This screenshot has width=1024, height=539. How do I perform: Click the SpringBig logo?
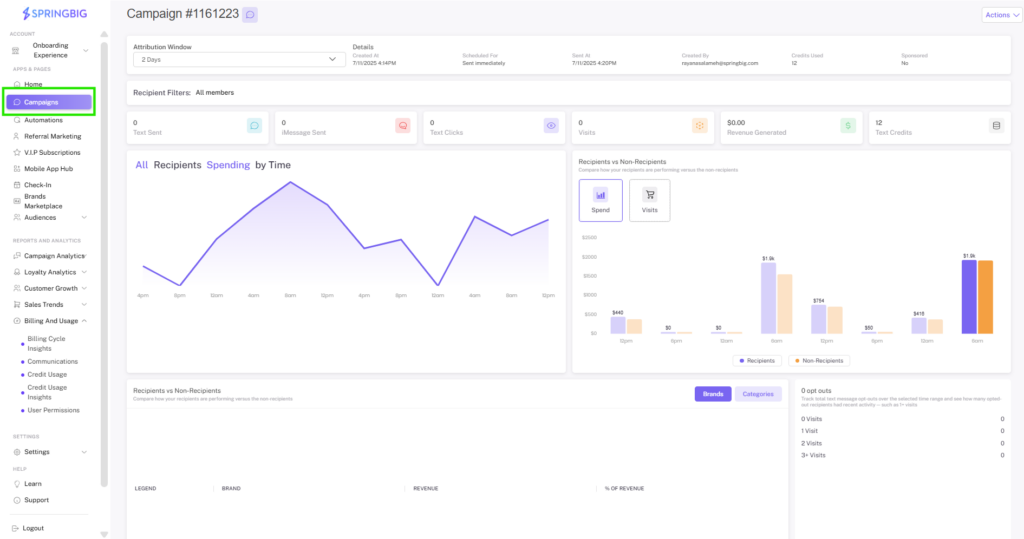pos(55,13)
